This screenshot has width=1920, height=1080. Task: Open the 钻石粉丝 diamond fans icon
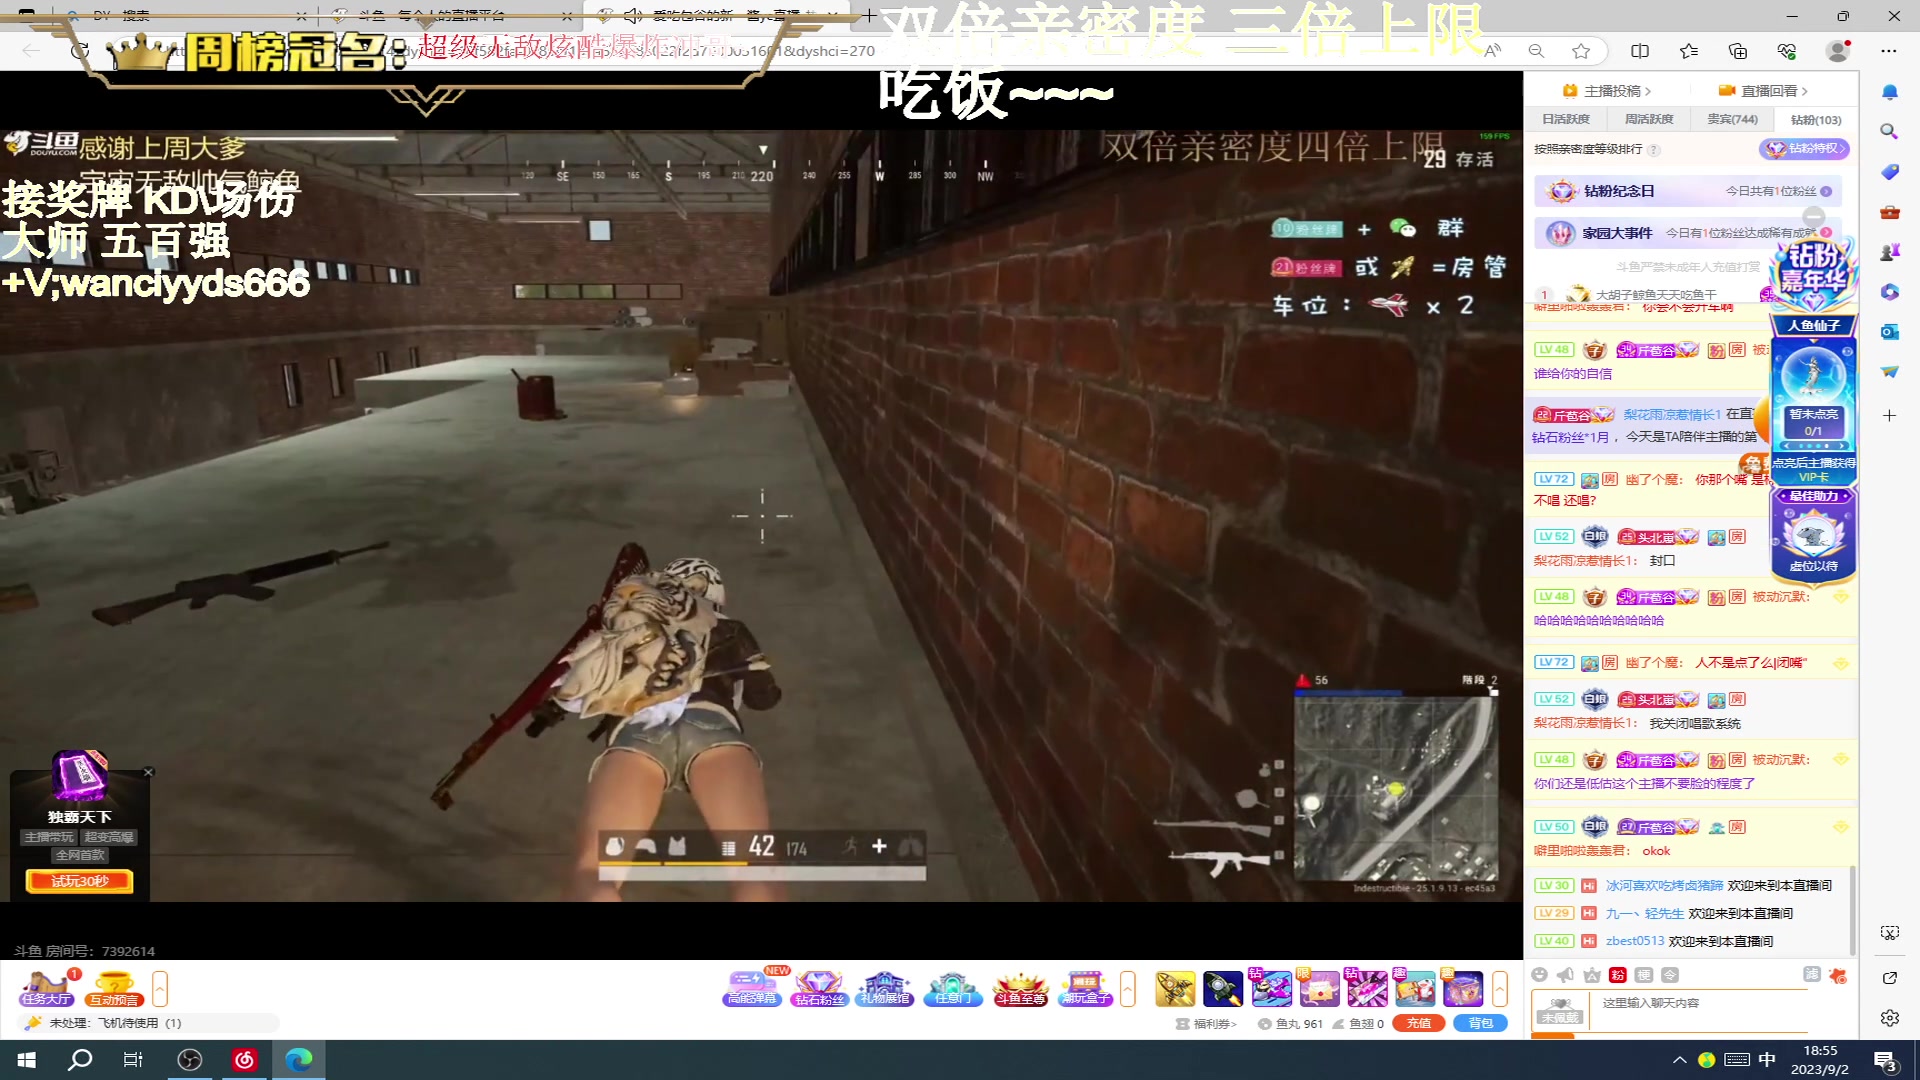[819, 989]
